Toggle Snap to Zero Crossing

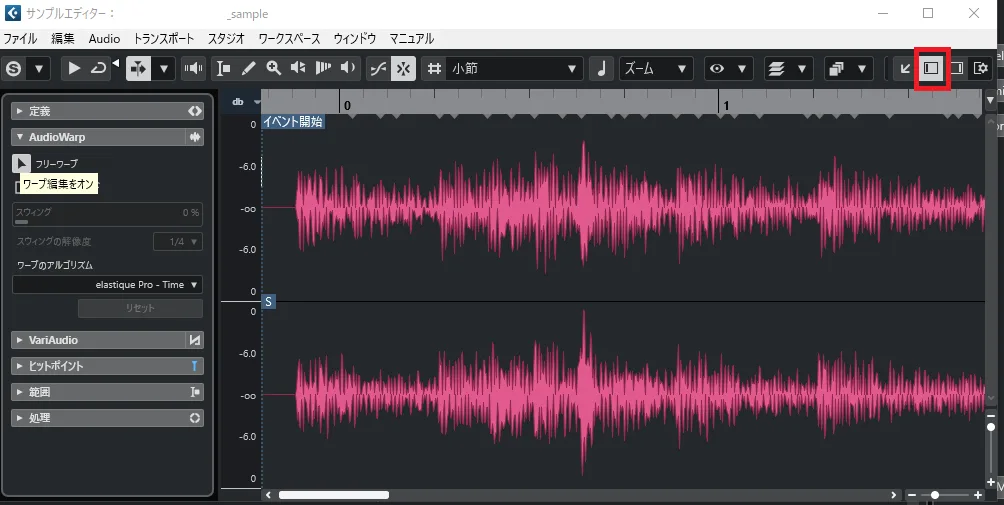click(378, 68)
